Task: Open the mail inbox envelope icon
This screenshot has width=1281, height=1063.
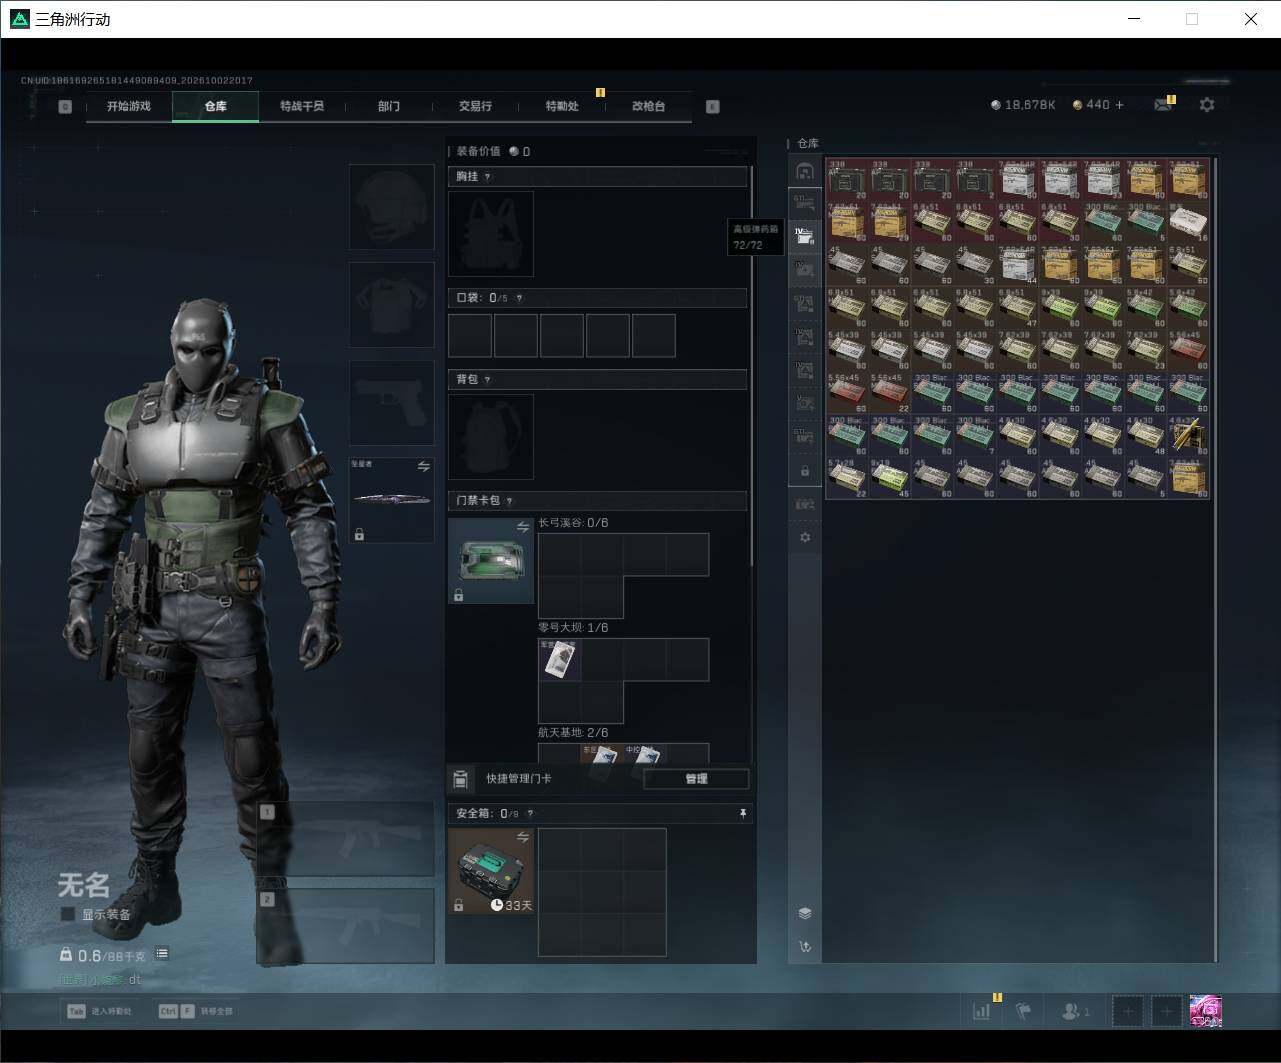Action: point(1162,105)
